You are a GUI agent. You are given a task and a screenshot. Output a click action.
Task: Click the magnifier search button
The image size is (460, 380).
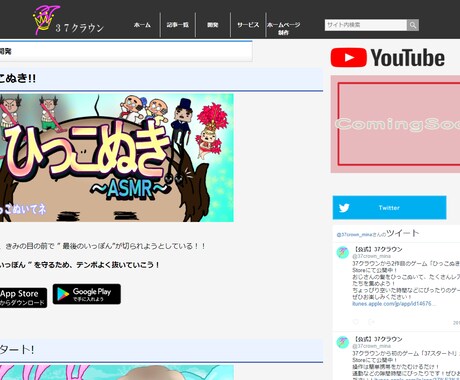click(413, 25)
